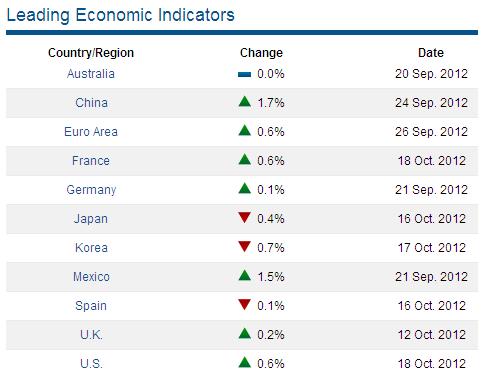Click the green up arrow for U.K.
Image resolution: width=488 pixels, height=376 pixels.
[x=245, y=333]
